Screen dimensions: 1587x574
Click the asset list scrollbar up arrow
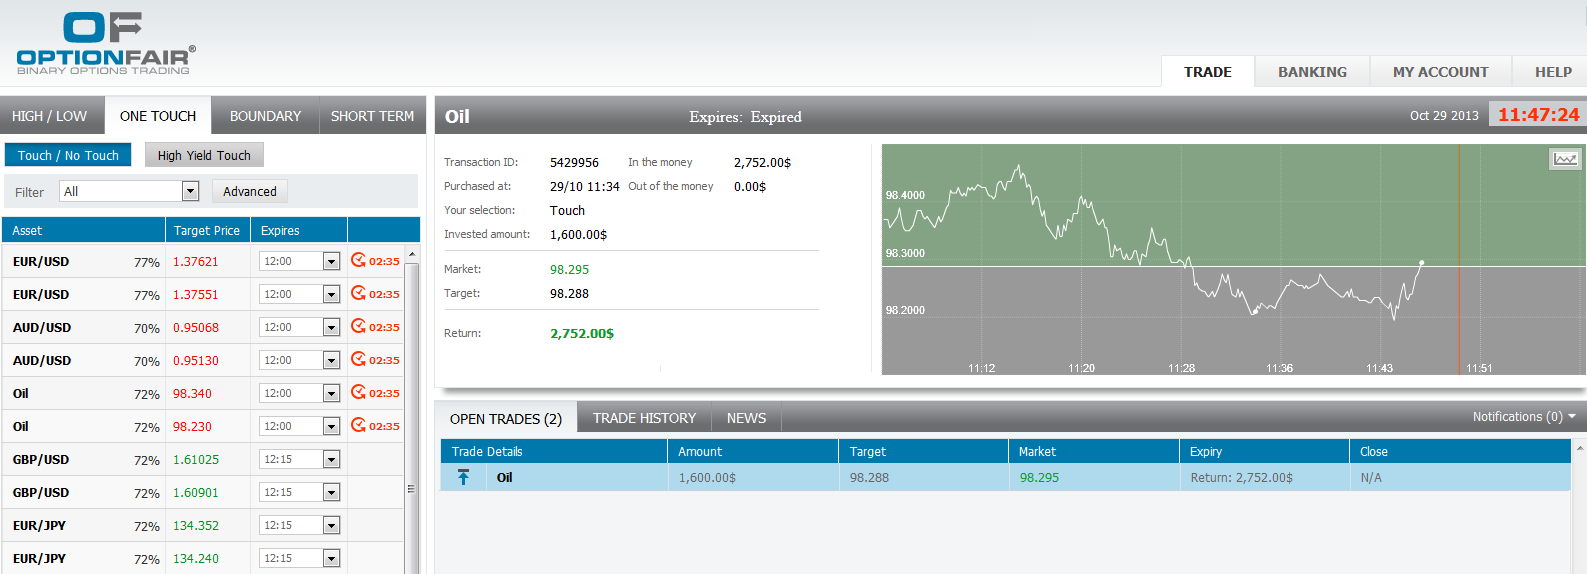pos(411,254)
